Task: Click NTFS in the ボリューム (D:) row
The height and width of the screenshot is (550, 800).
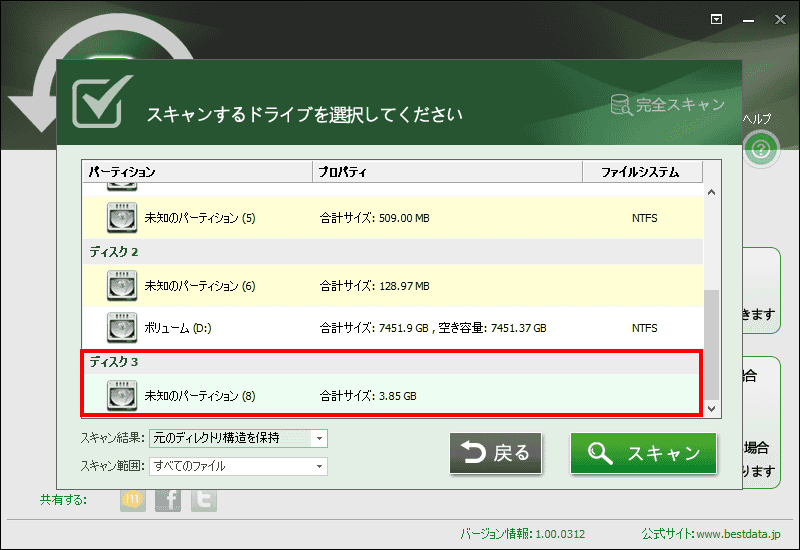Action: click(x=644, y=328)
